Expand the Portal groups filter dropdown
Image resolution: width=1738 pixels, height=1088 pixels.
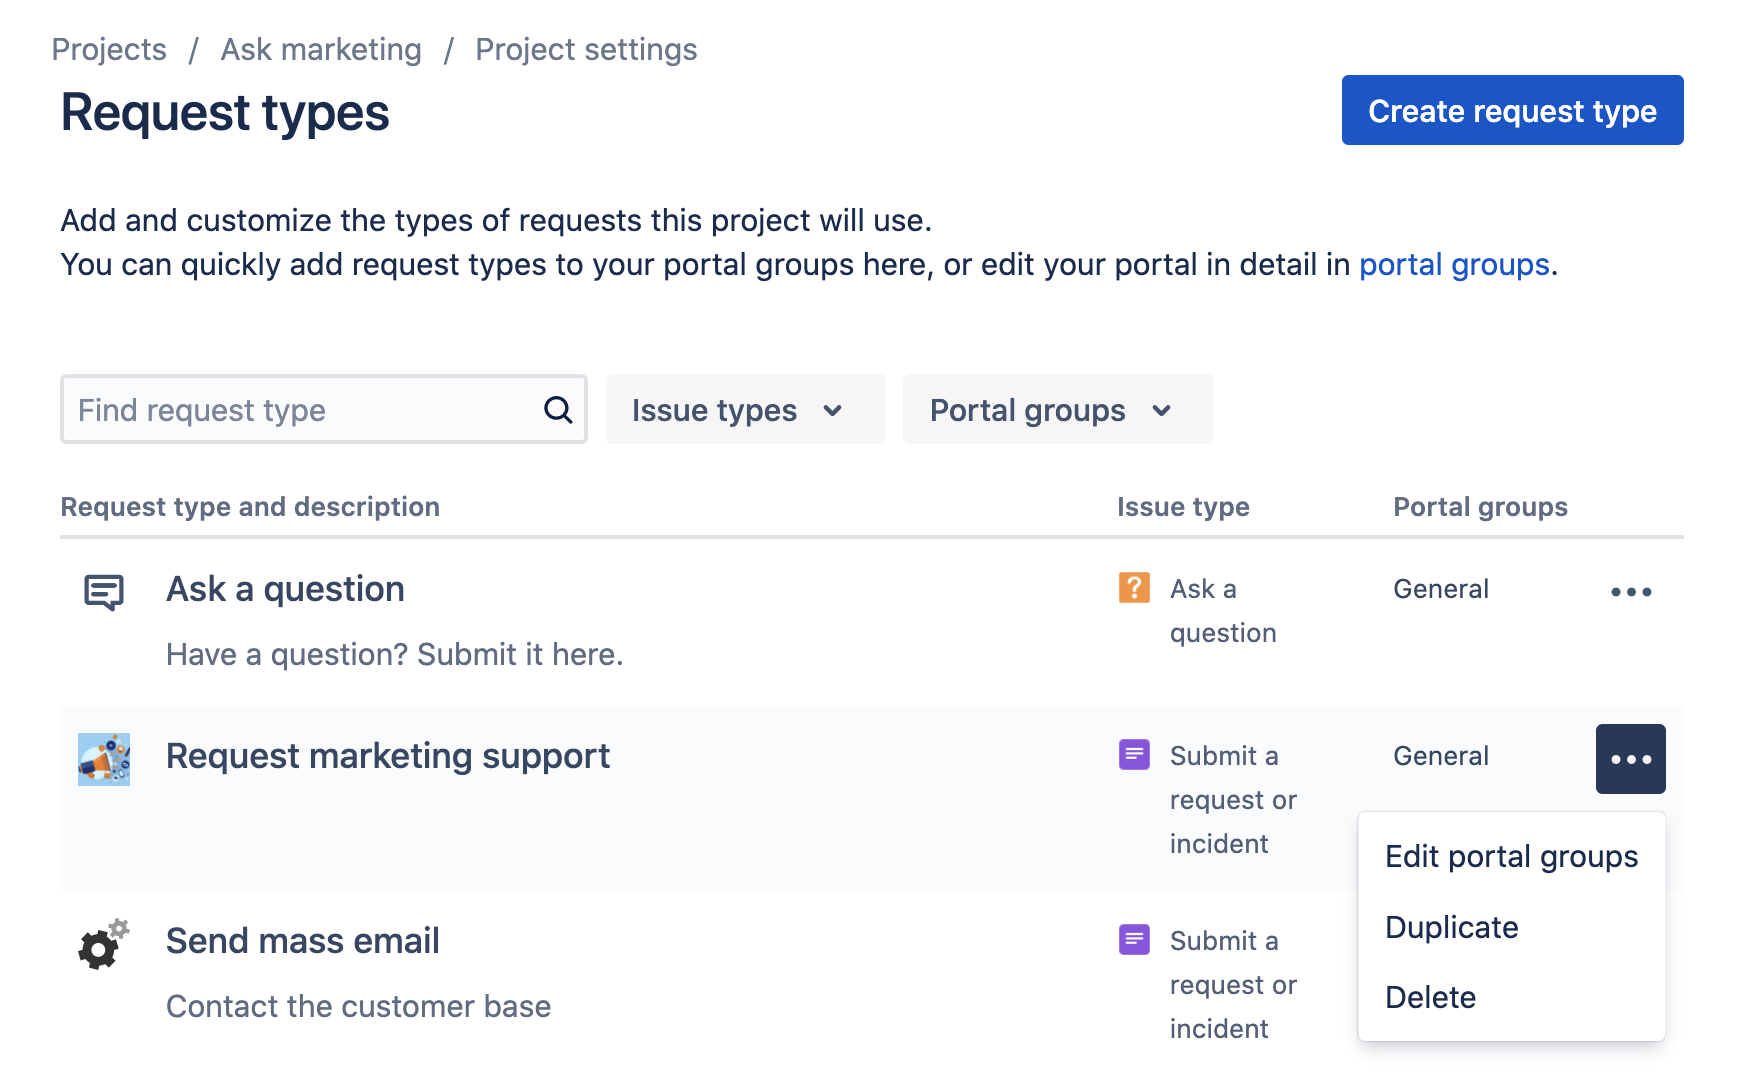(1058, 409)
